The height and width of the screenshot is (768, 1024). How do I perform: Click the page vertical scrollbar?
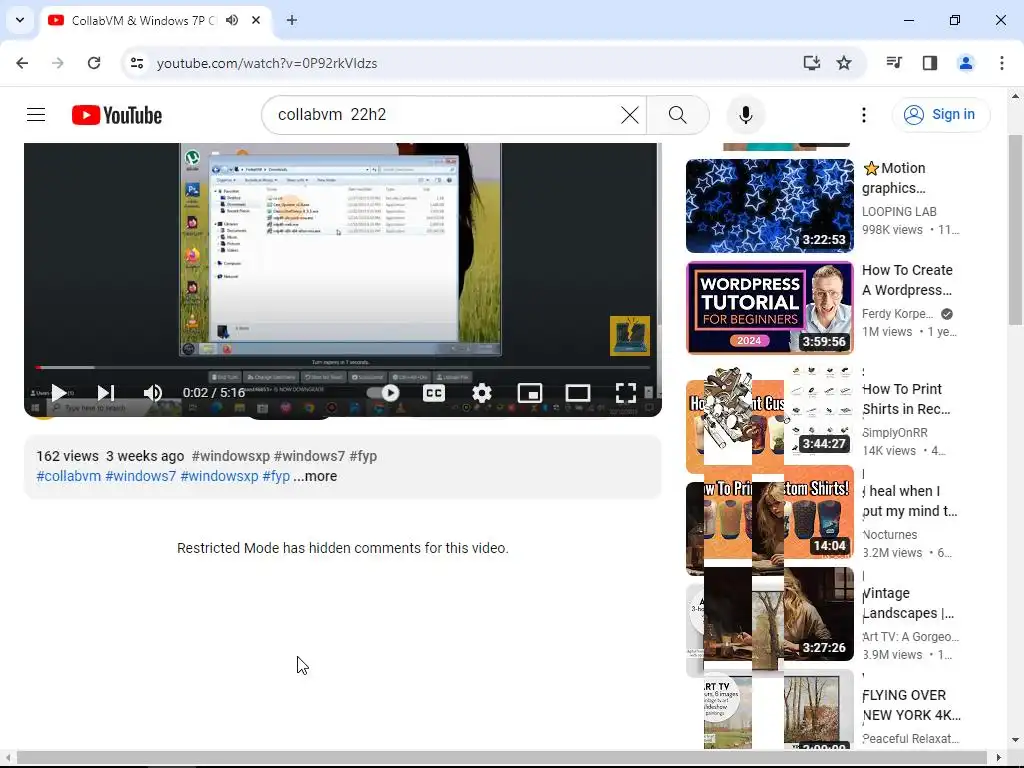click(1015, 229)
